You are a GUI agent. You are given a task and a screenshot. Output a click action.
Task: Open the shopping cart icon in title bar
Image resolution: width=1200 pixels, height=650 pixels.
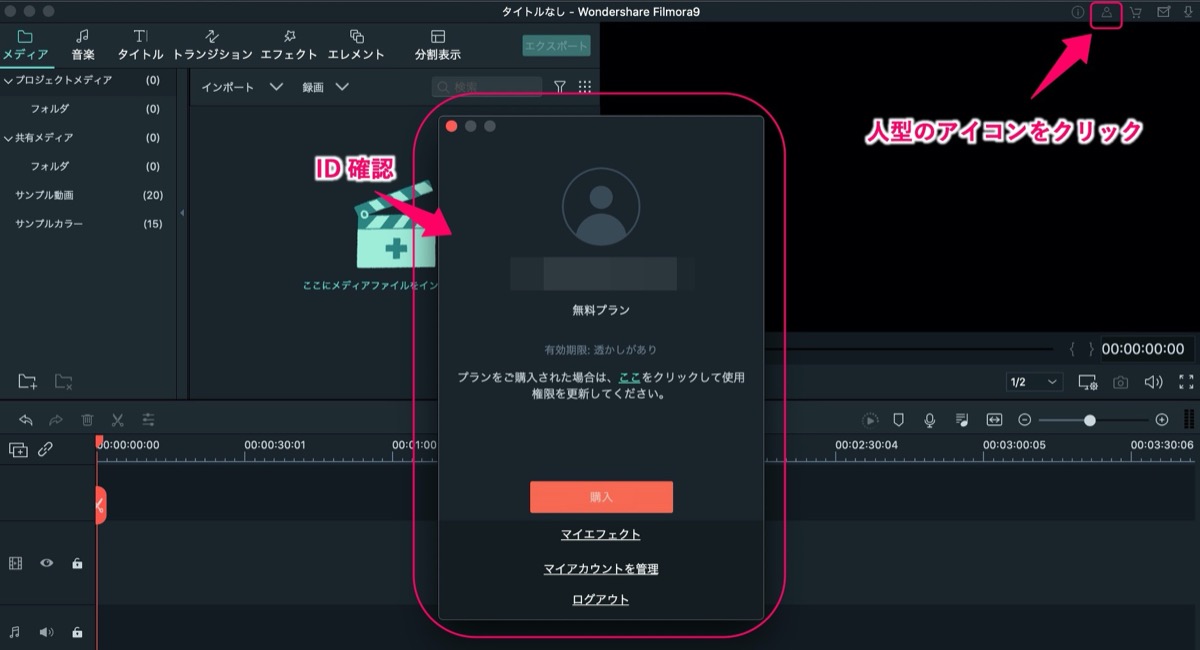[x=1135, y=13]
